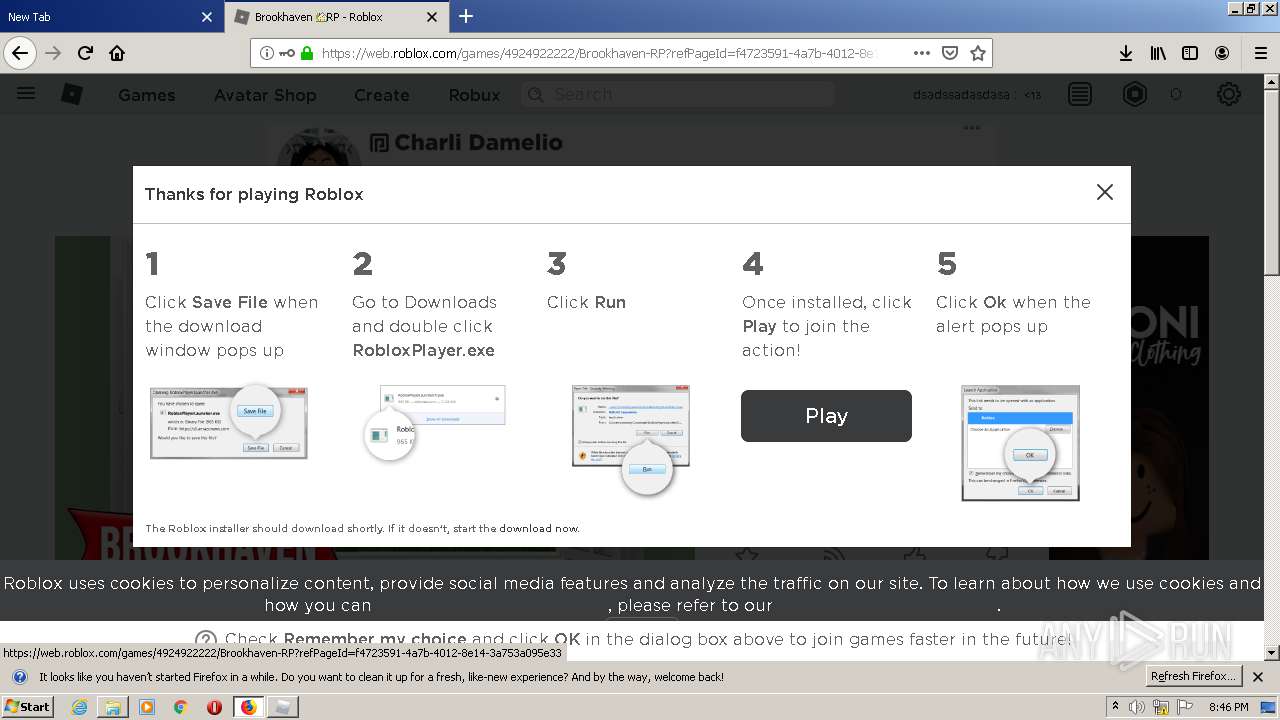The width and height of the screenshot is (1280, 720).
Task: Open Windows Explorer folder in taskbar
Action: tap(113, 707)
